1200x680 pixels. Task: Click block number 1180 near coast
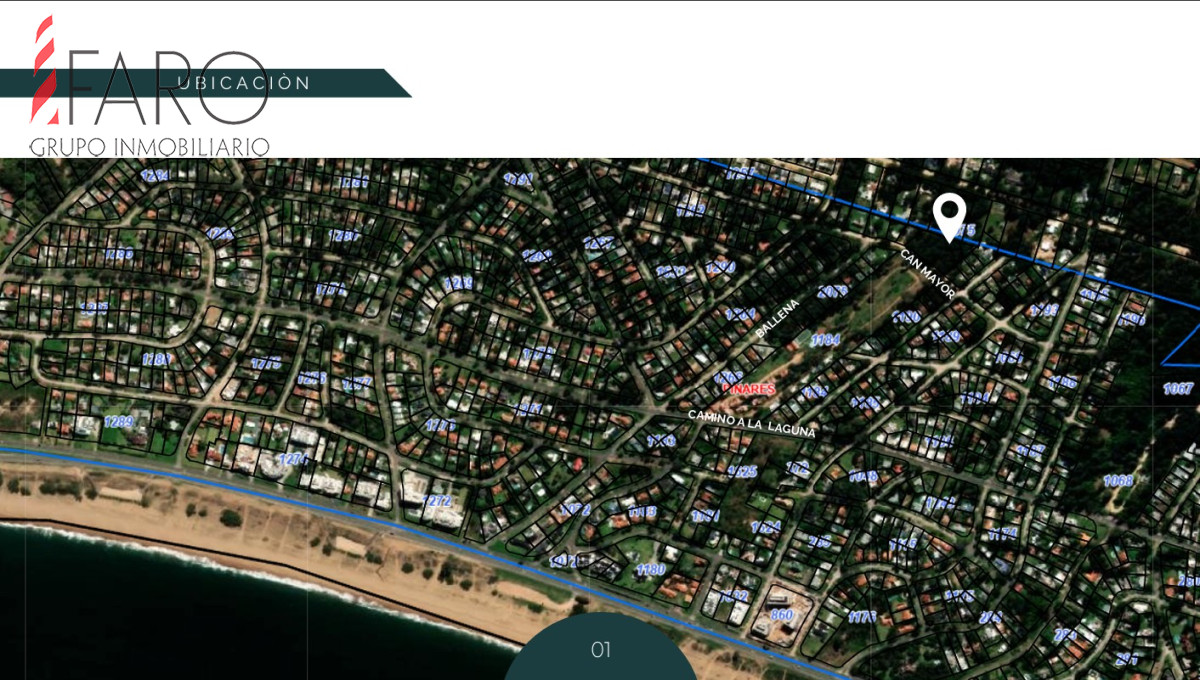pyautogui.click(x=650, y=569)
